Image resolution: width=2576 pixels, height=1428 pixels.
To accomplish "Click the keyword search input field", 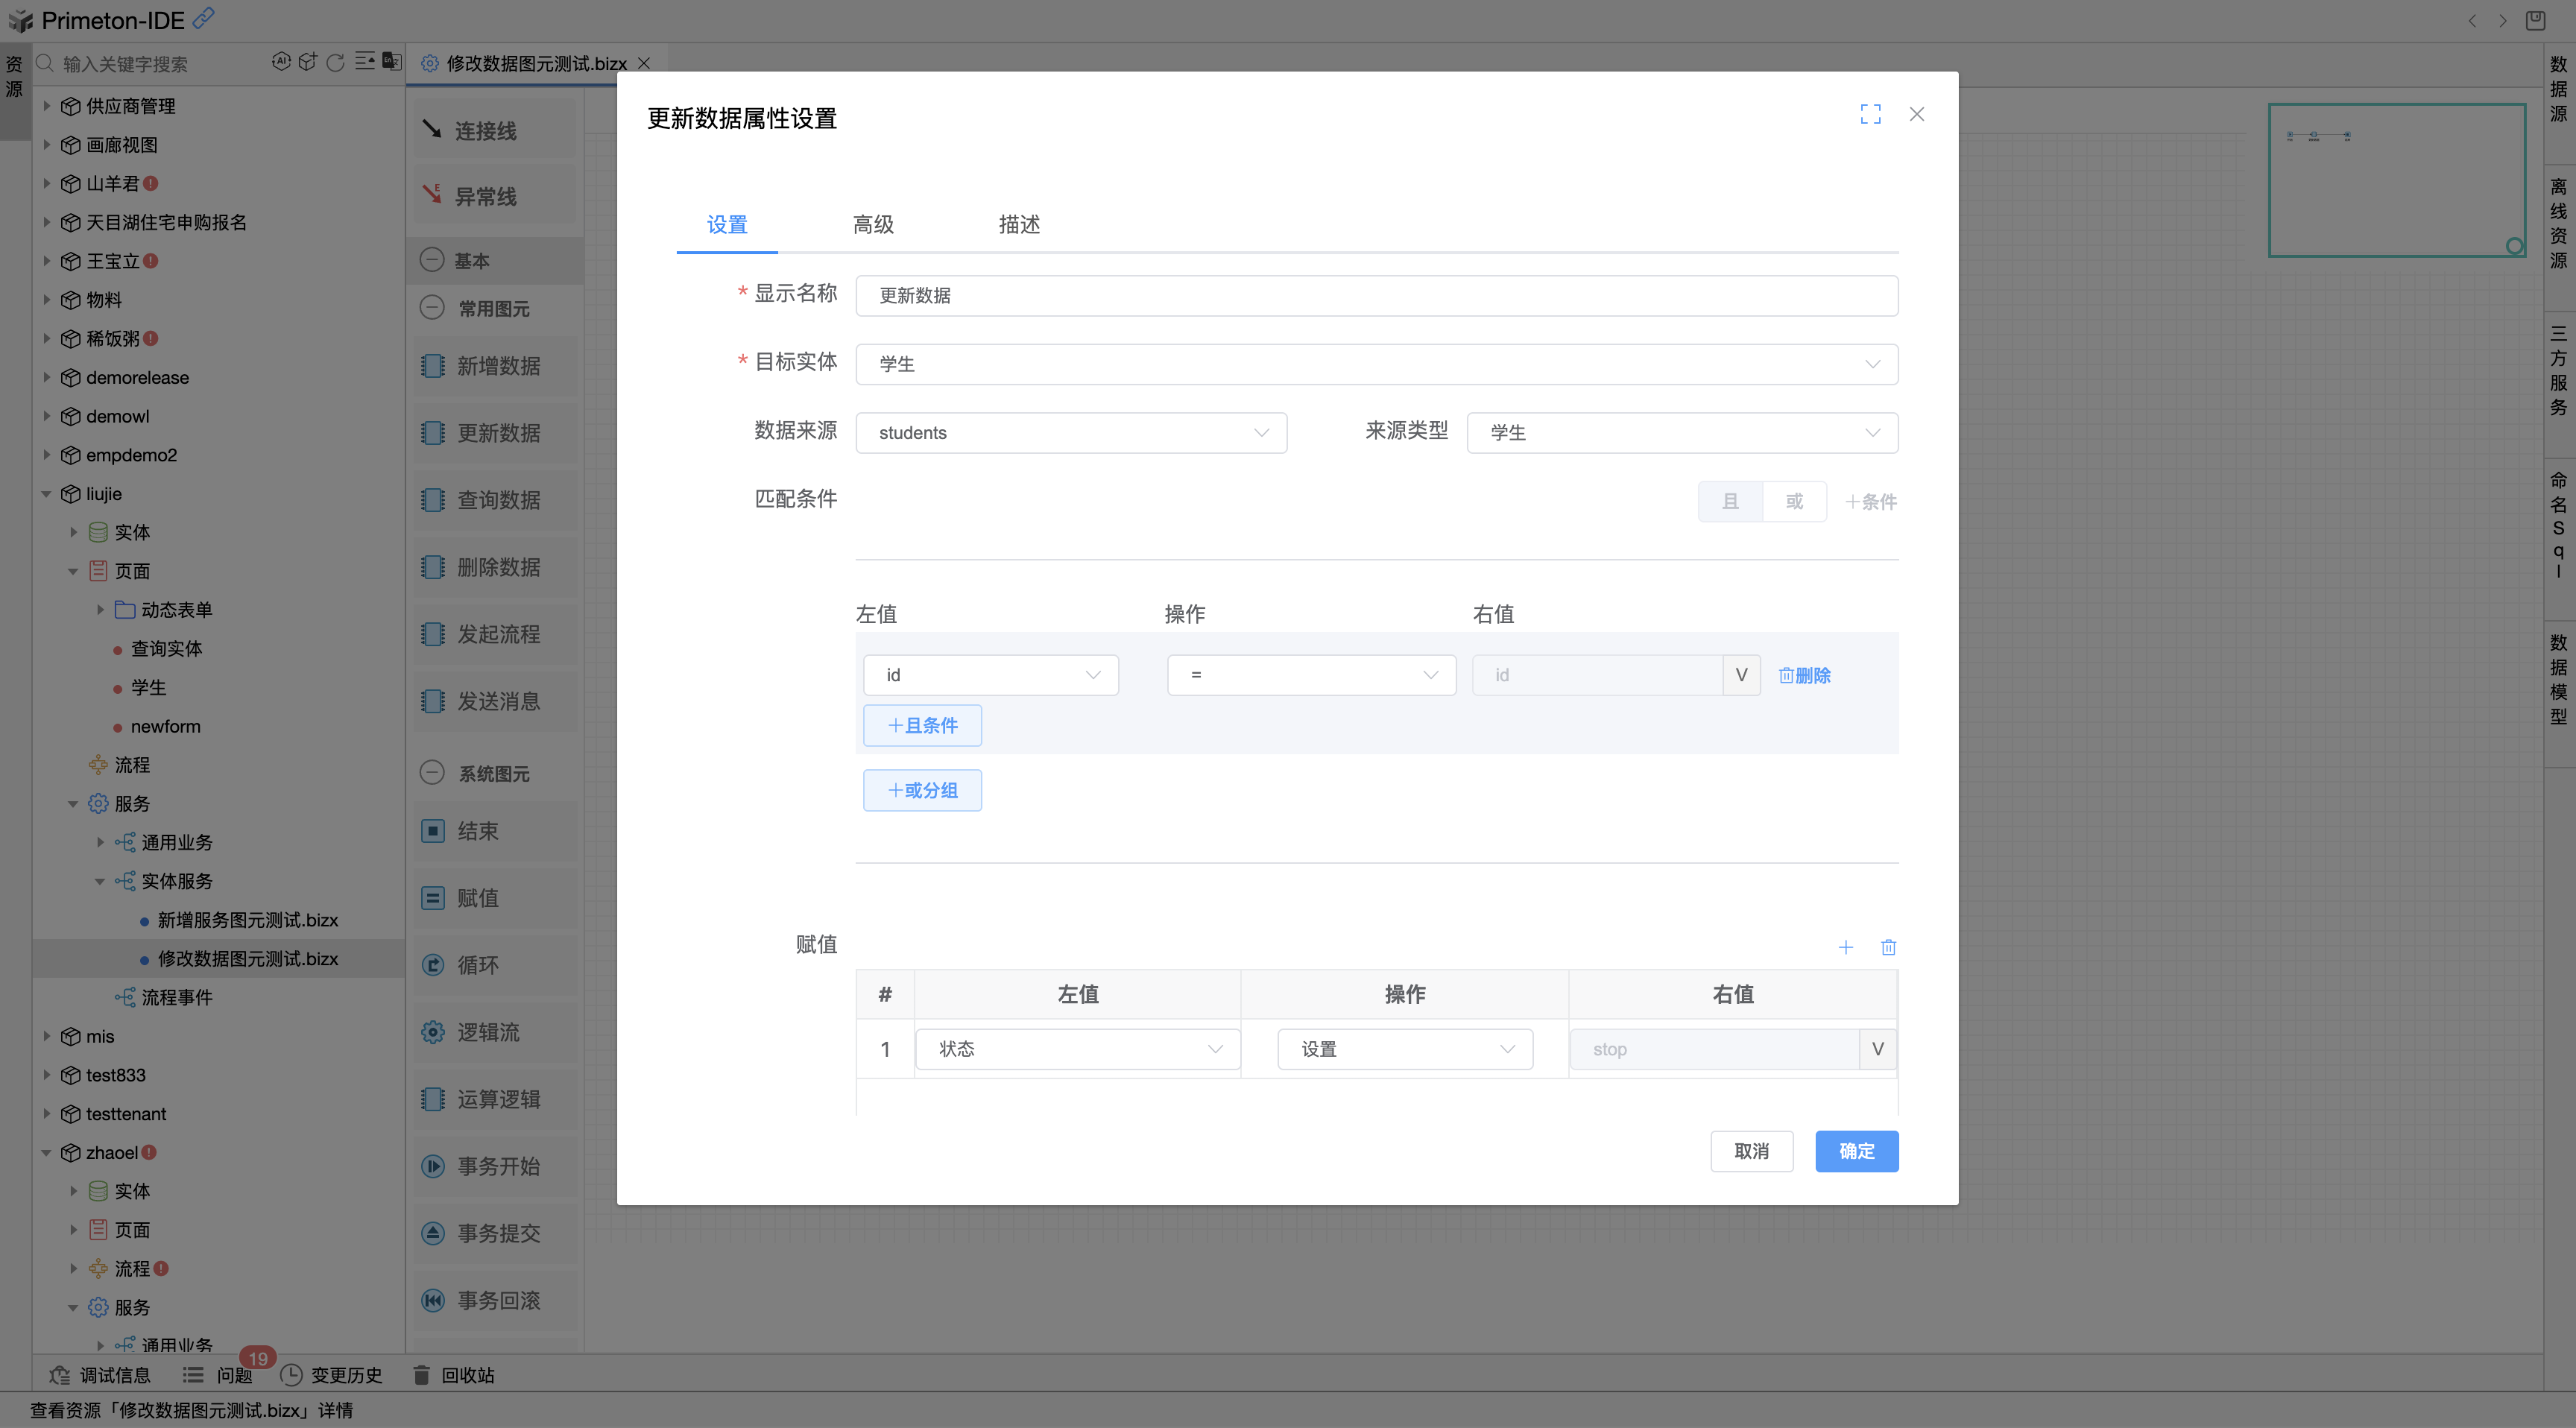I will click(x=150, y=63).
